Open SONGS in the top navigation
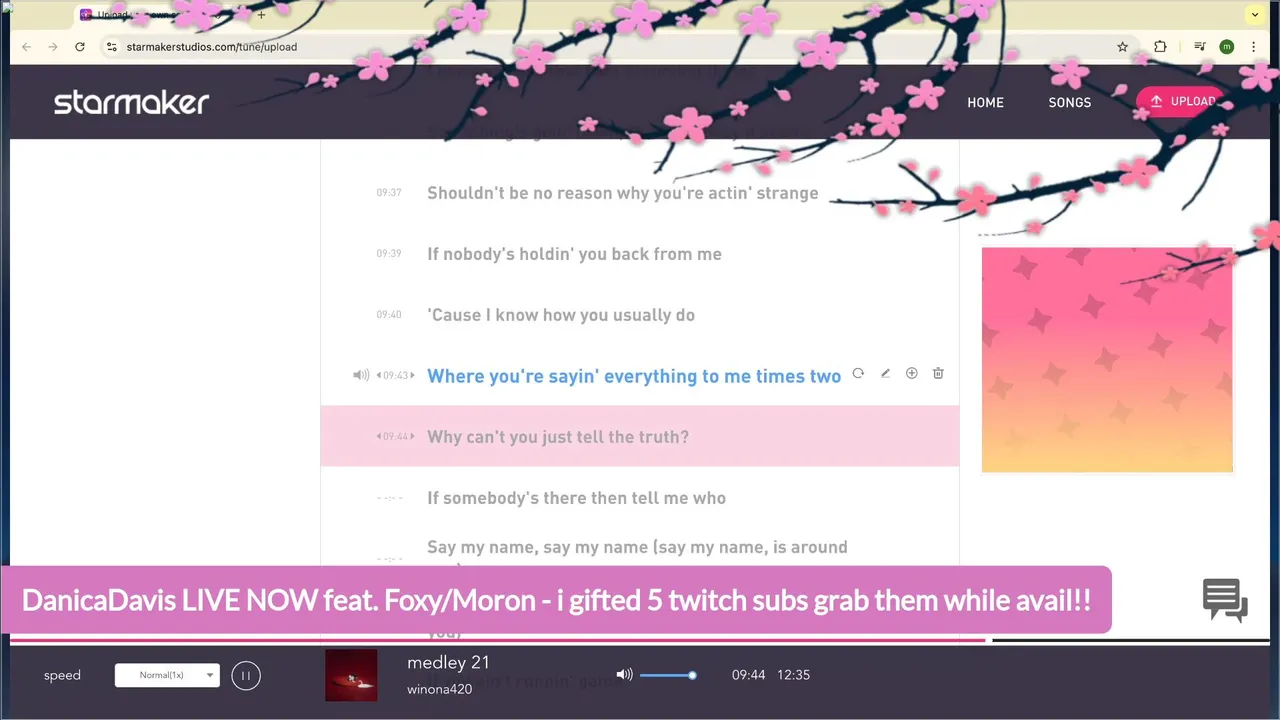 [x=1069, y=102]
